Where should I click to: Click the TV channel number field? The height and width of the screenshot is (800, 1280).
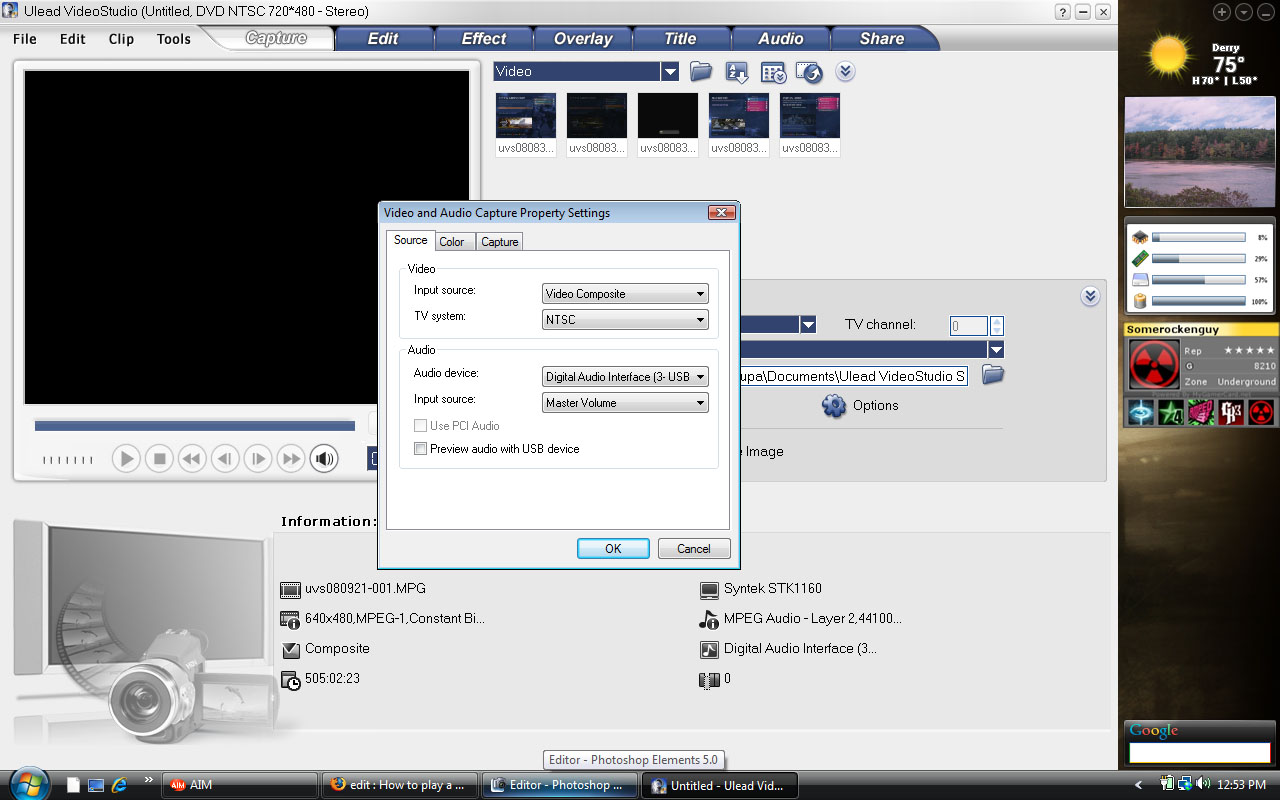[968, 326]
